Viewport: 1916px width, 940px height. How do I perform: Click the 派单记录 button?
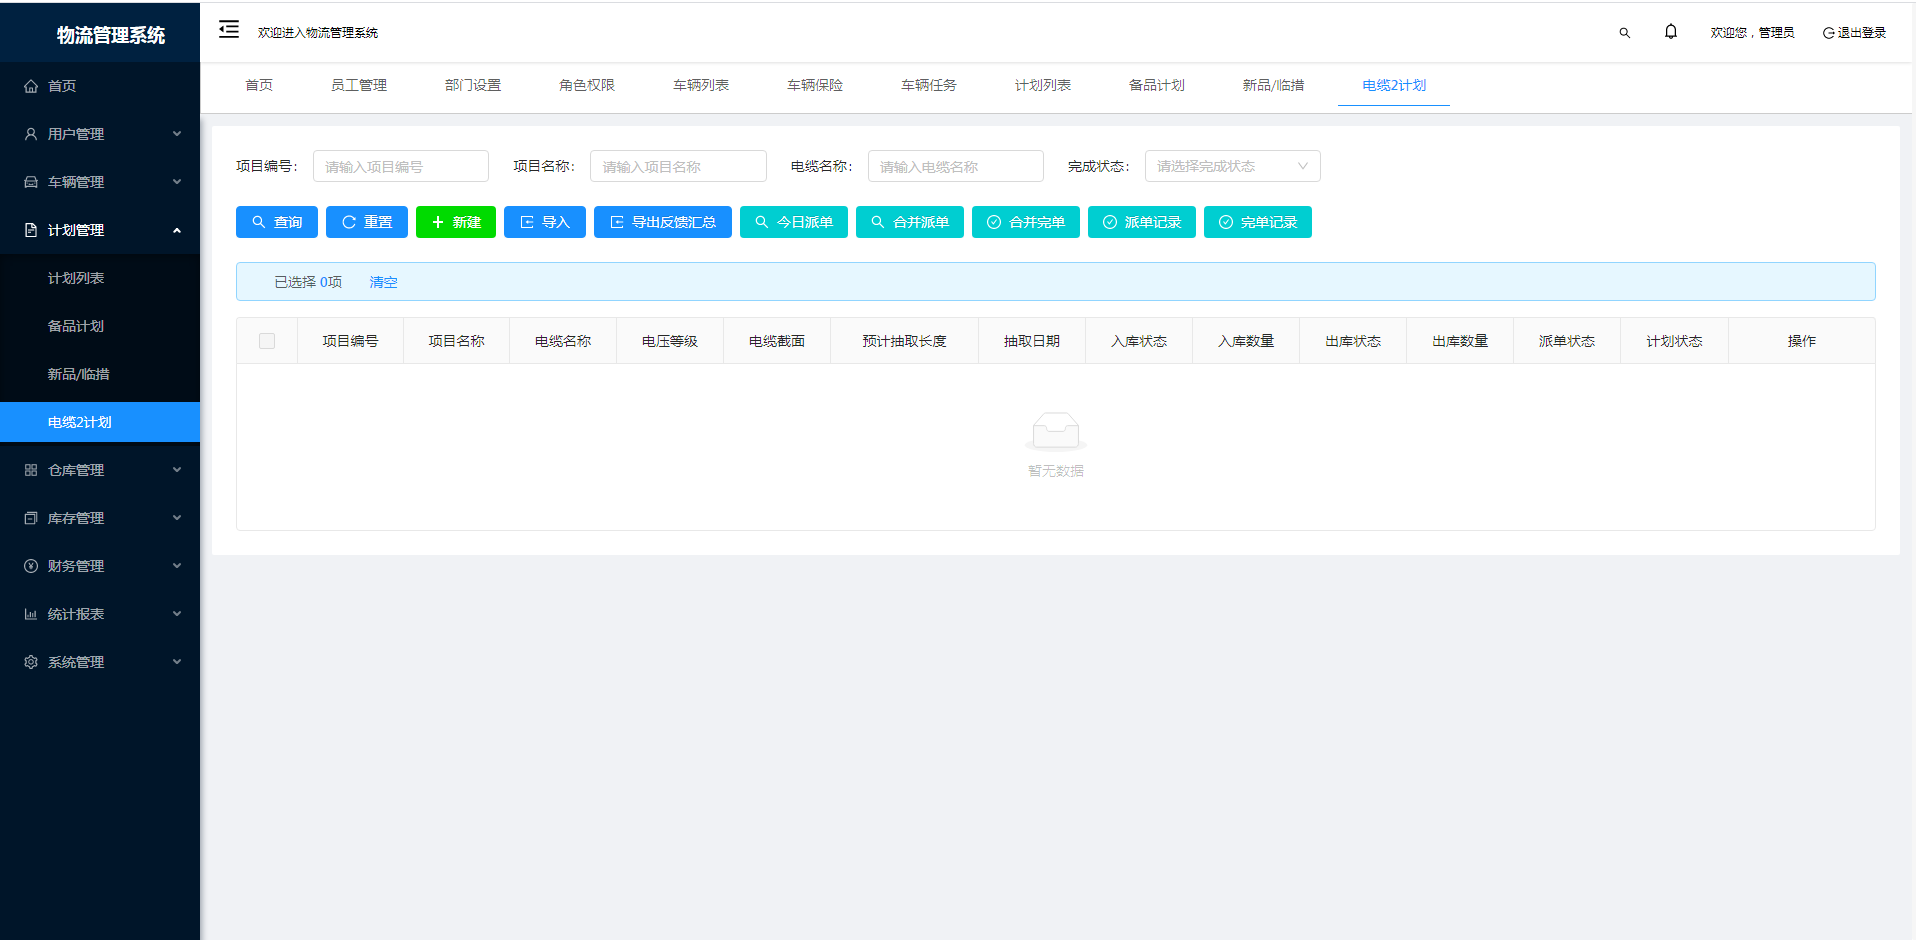point(1142,222)
